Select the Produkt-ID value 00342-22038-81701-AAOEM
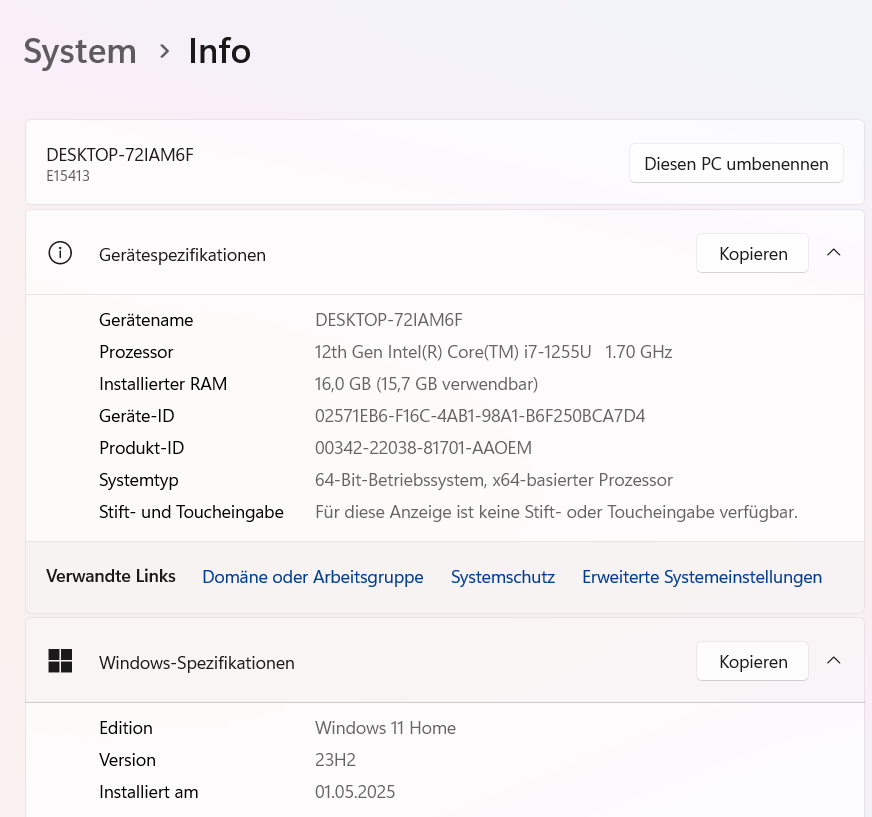Screen dimensions: 872x817 [x=423, y=448]
